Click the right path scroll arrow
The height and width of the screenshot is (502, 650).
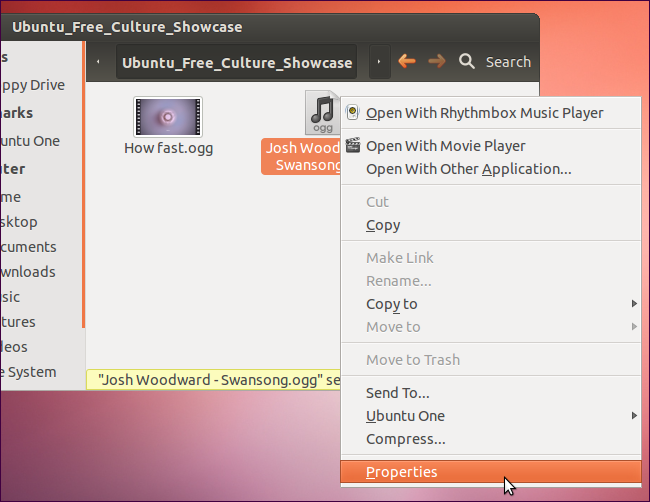[x=379, y=62]
